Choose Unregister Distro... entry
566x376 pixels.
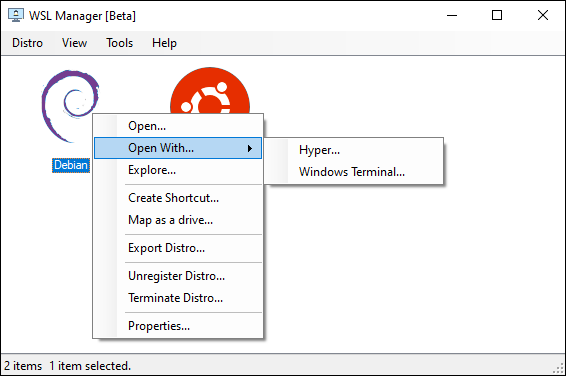tap(178, 276)
